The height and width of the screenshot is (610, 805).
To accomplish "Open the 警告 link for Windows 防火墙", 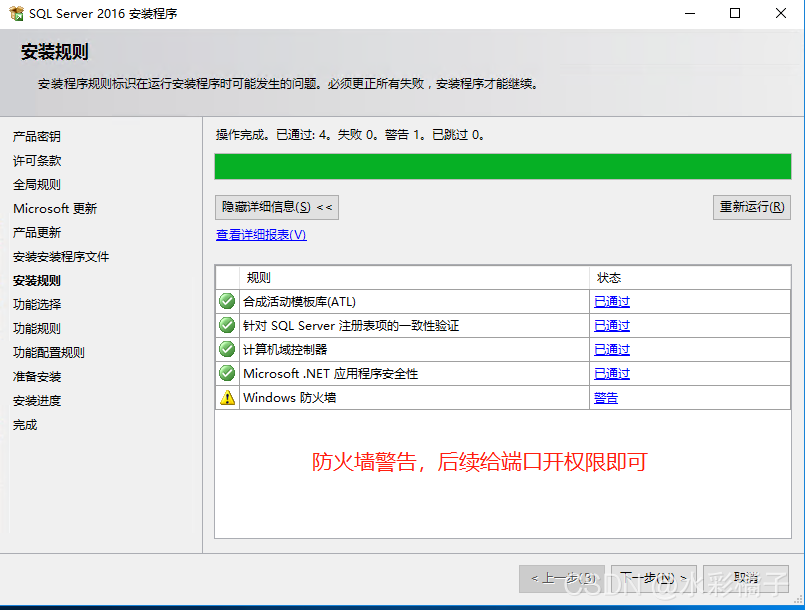I will pos(606,398).
